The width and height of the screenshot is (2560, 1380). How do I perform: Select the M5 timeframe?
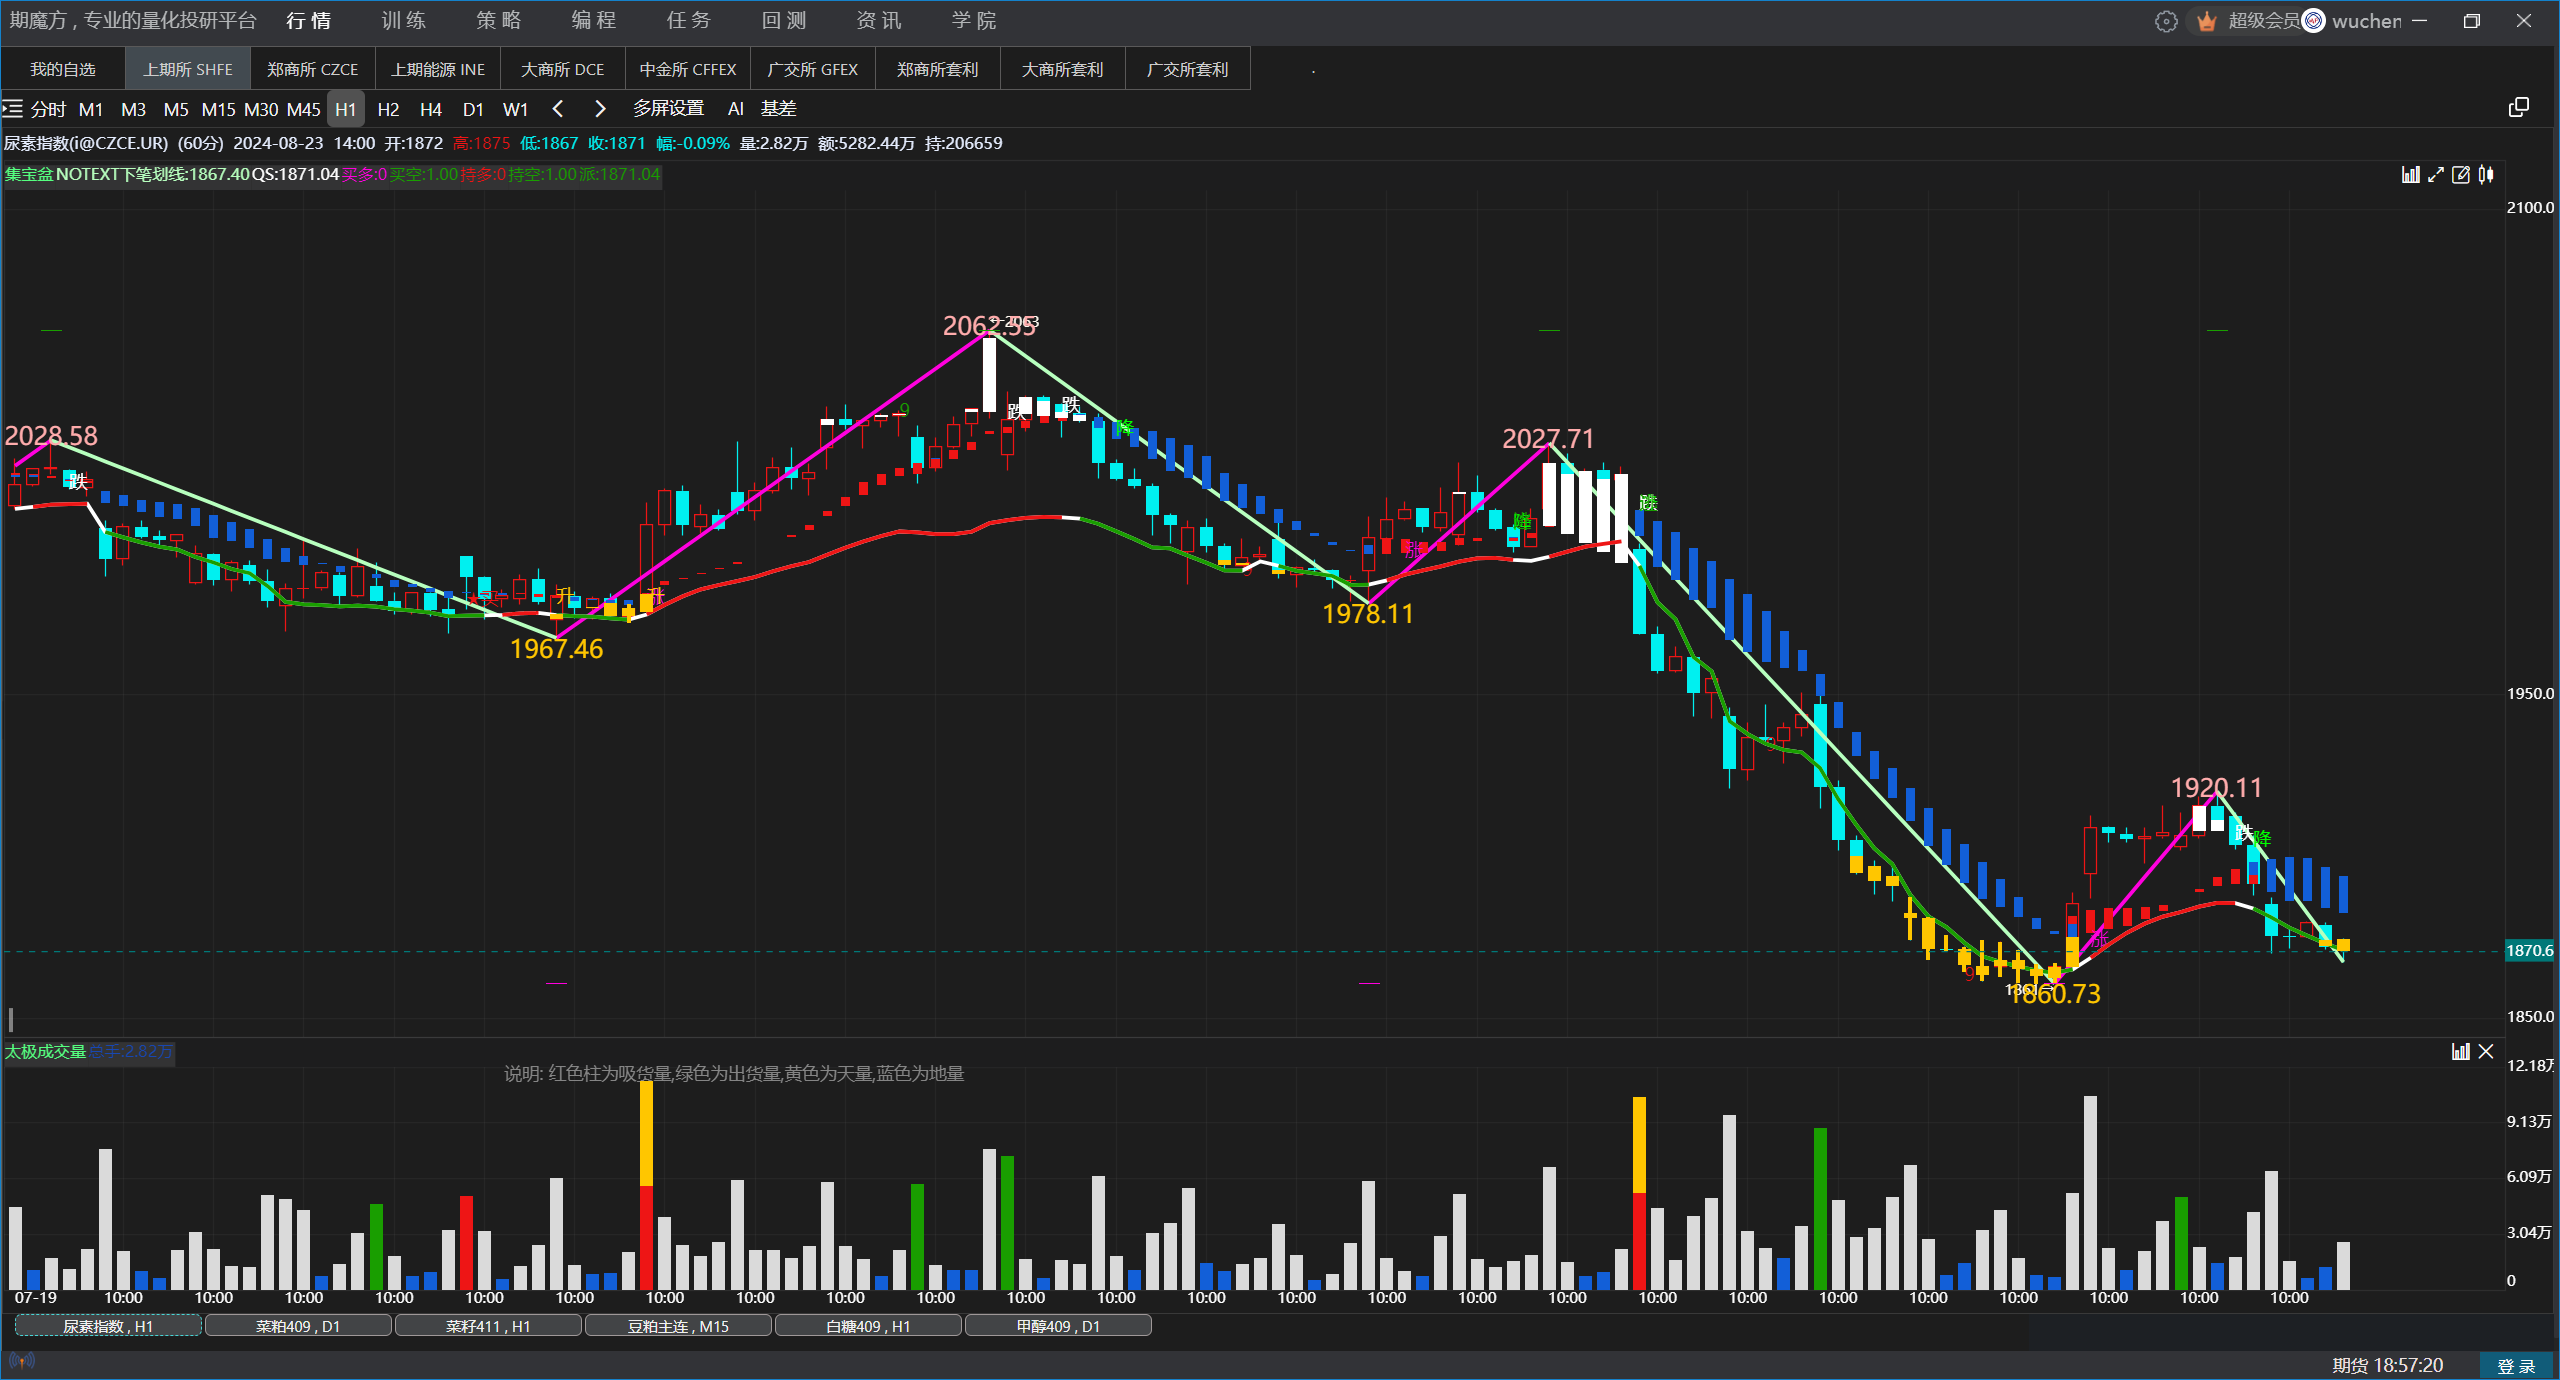coord(176,109)
